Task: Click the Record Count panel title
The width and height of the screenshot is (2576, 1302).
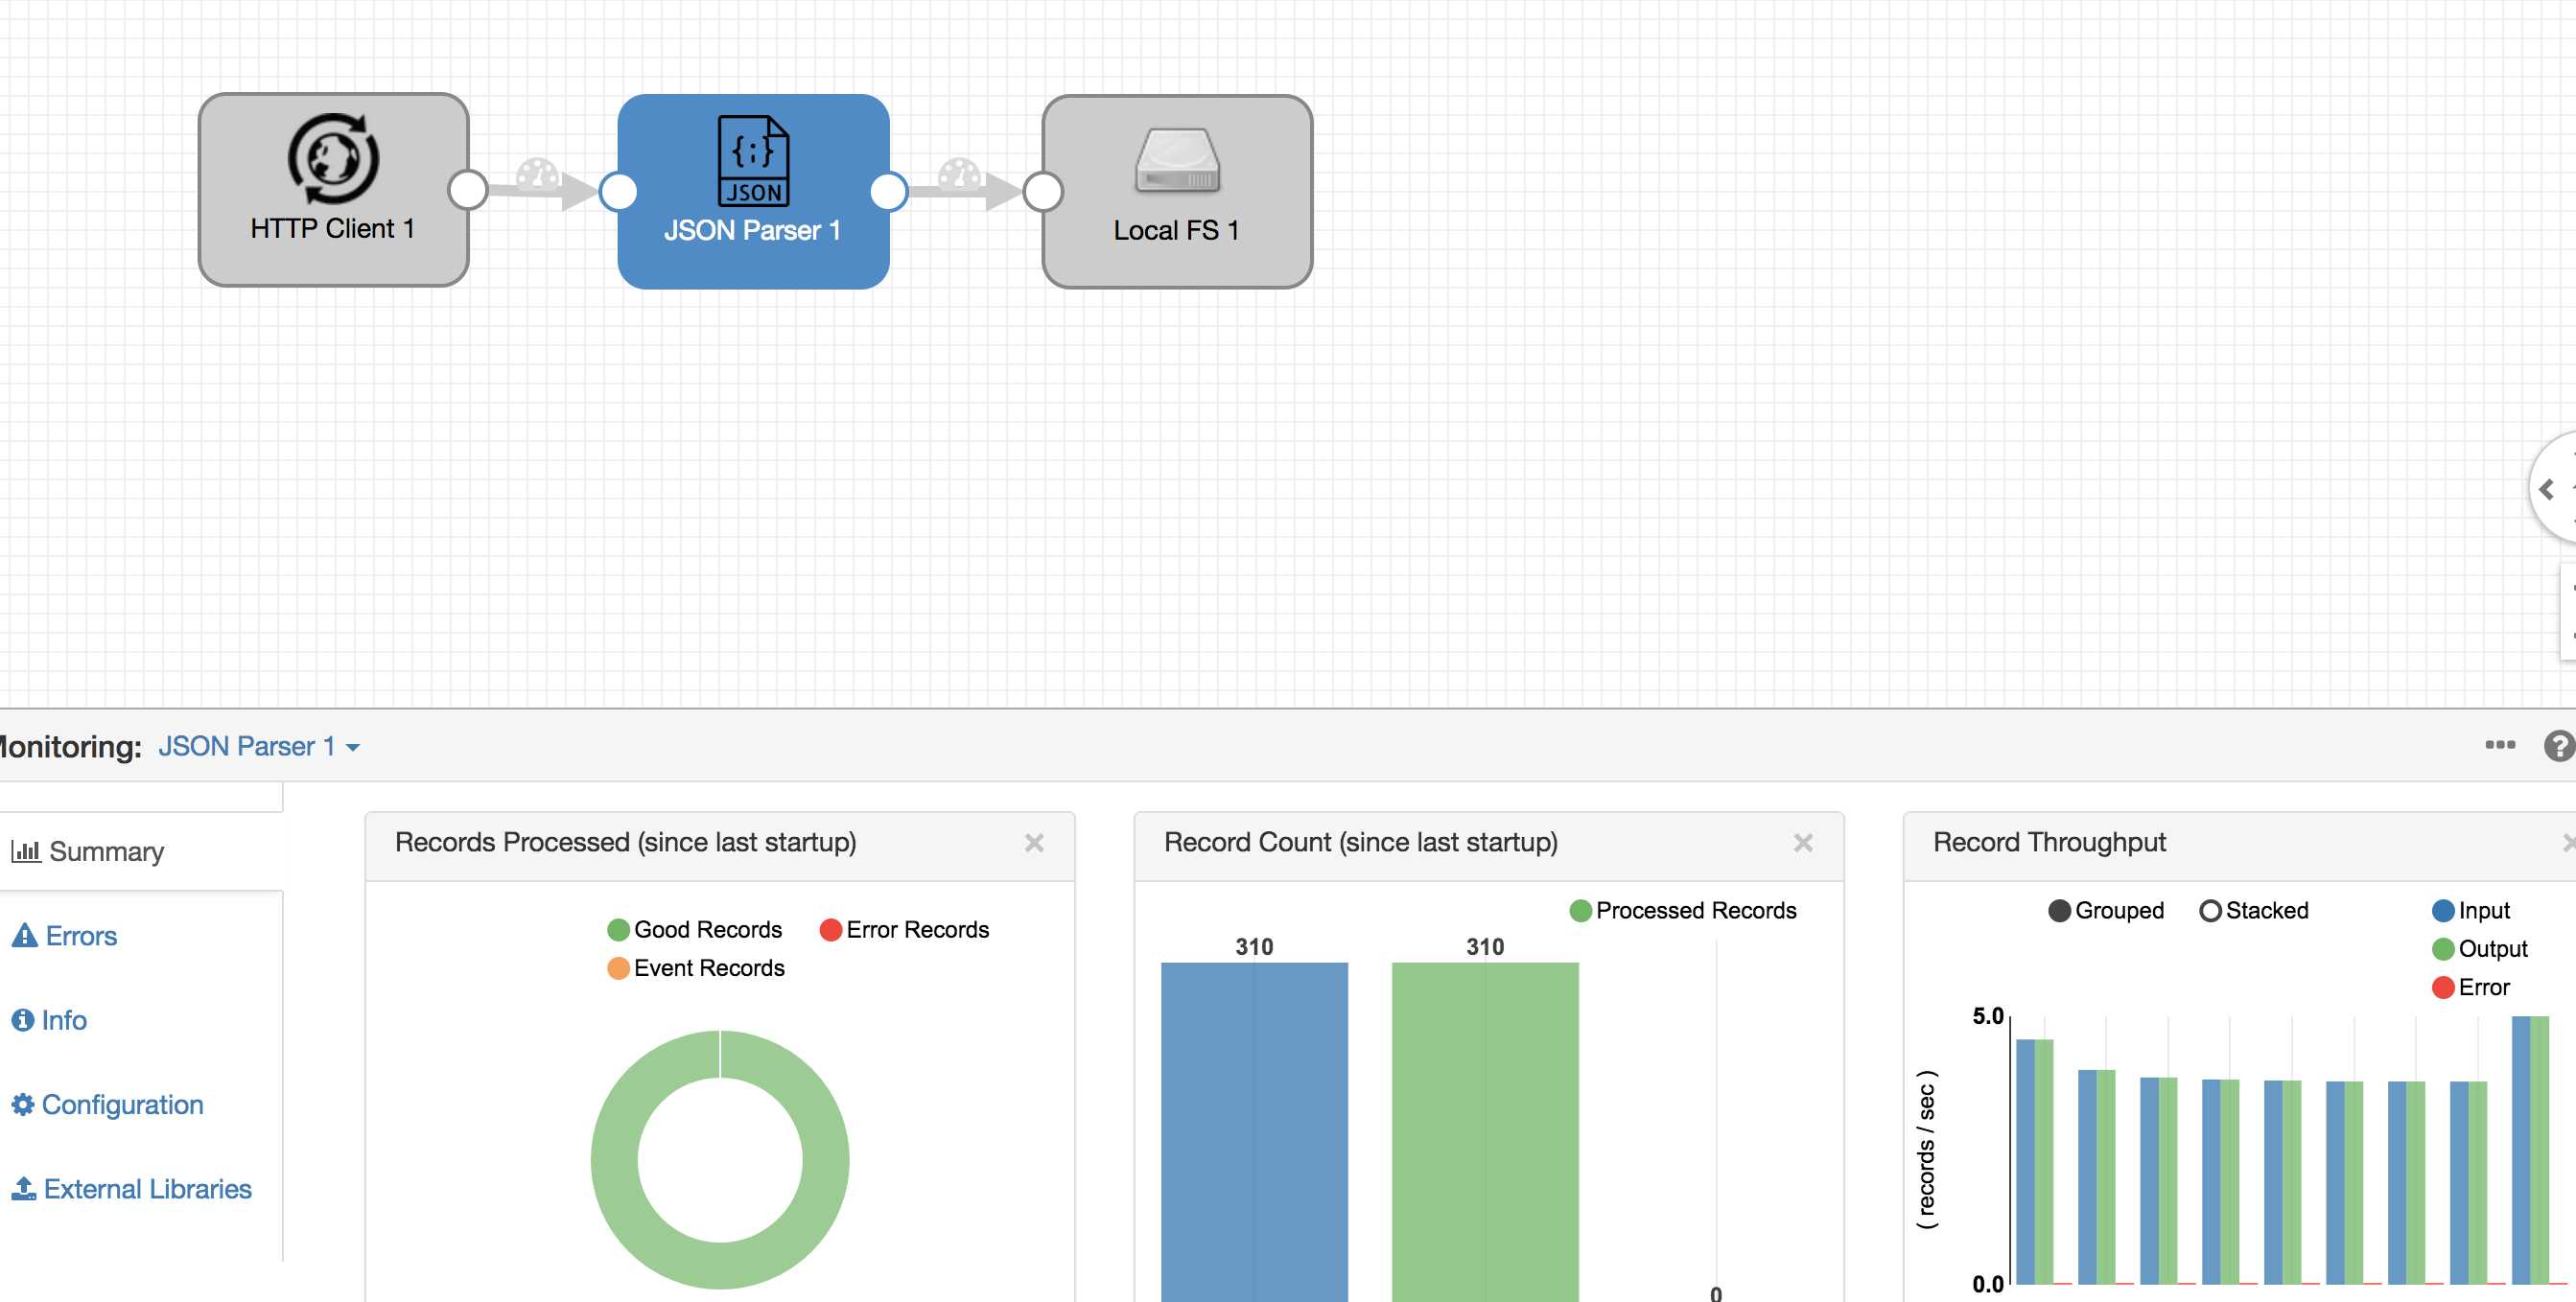Action: (x=1360, y=842)
